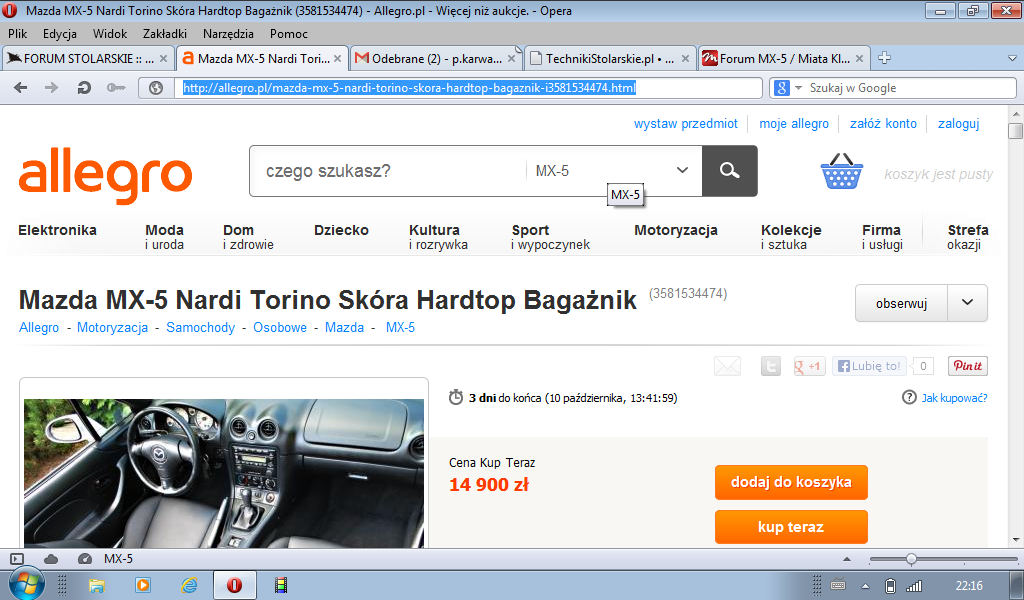Open the moje allegro link
Image resolution: width=1024 pixels, height=600 pixels.
[x=793, y=123]
